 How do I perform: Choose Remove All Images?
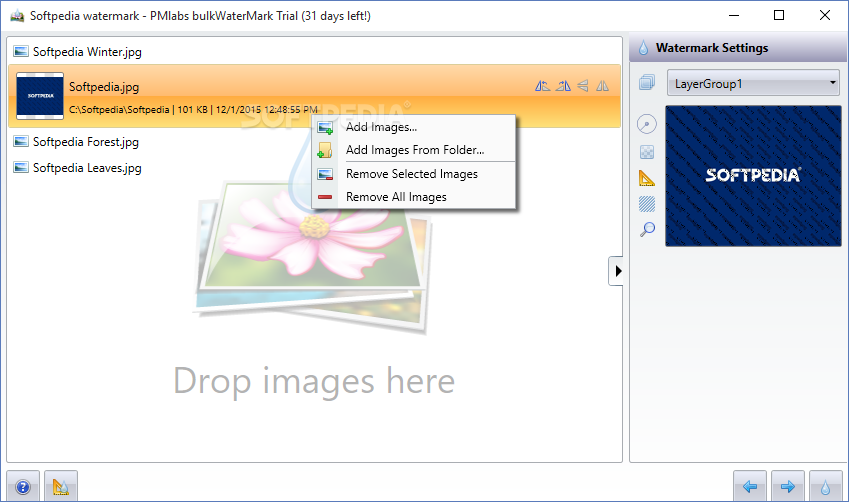tap(414, 197)
